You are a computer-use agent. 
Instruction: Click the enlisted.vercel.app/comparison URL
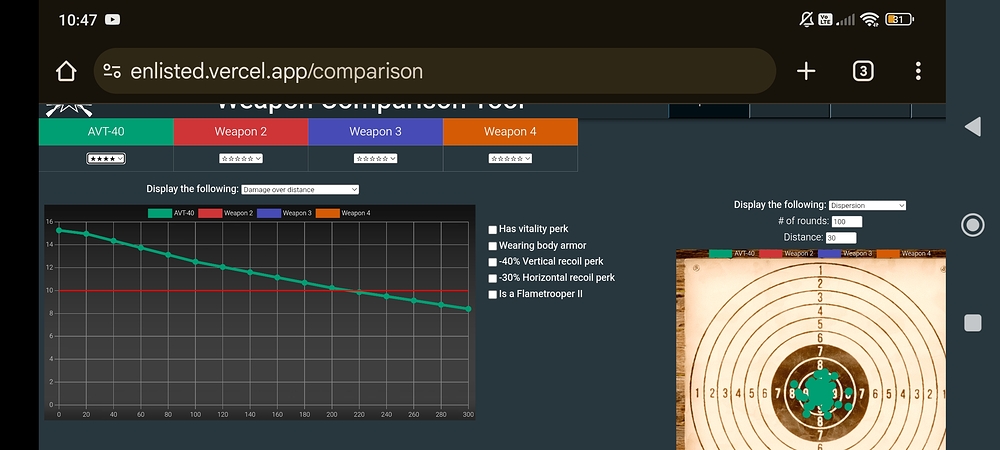pos(277,72)
